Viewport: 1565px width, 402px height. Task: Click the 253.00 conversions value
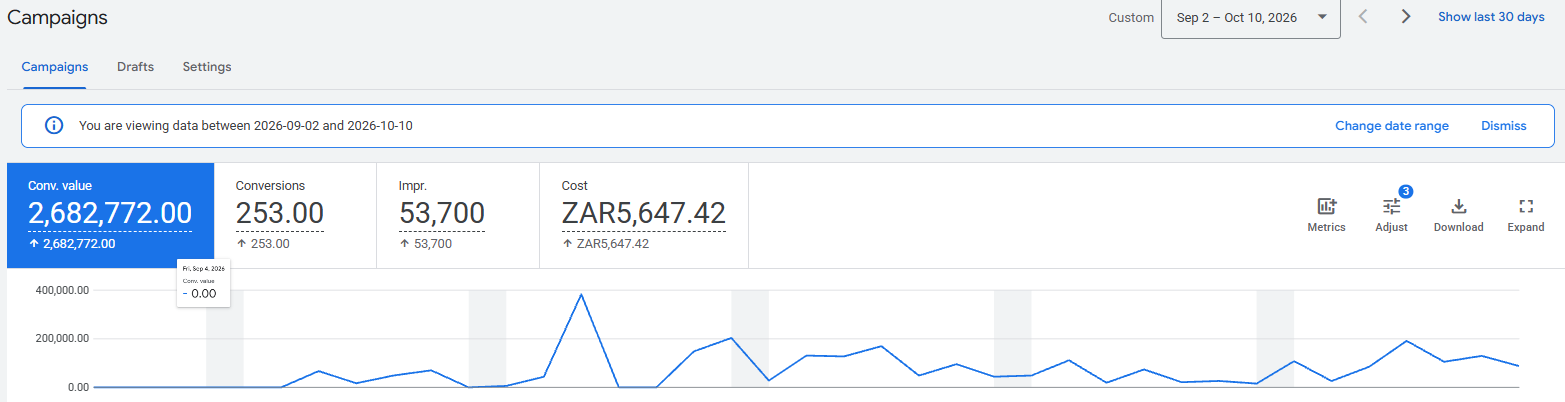280,213
